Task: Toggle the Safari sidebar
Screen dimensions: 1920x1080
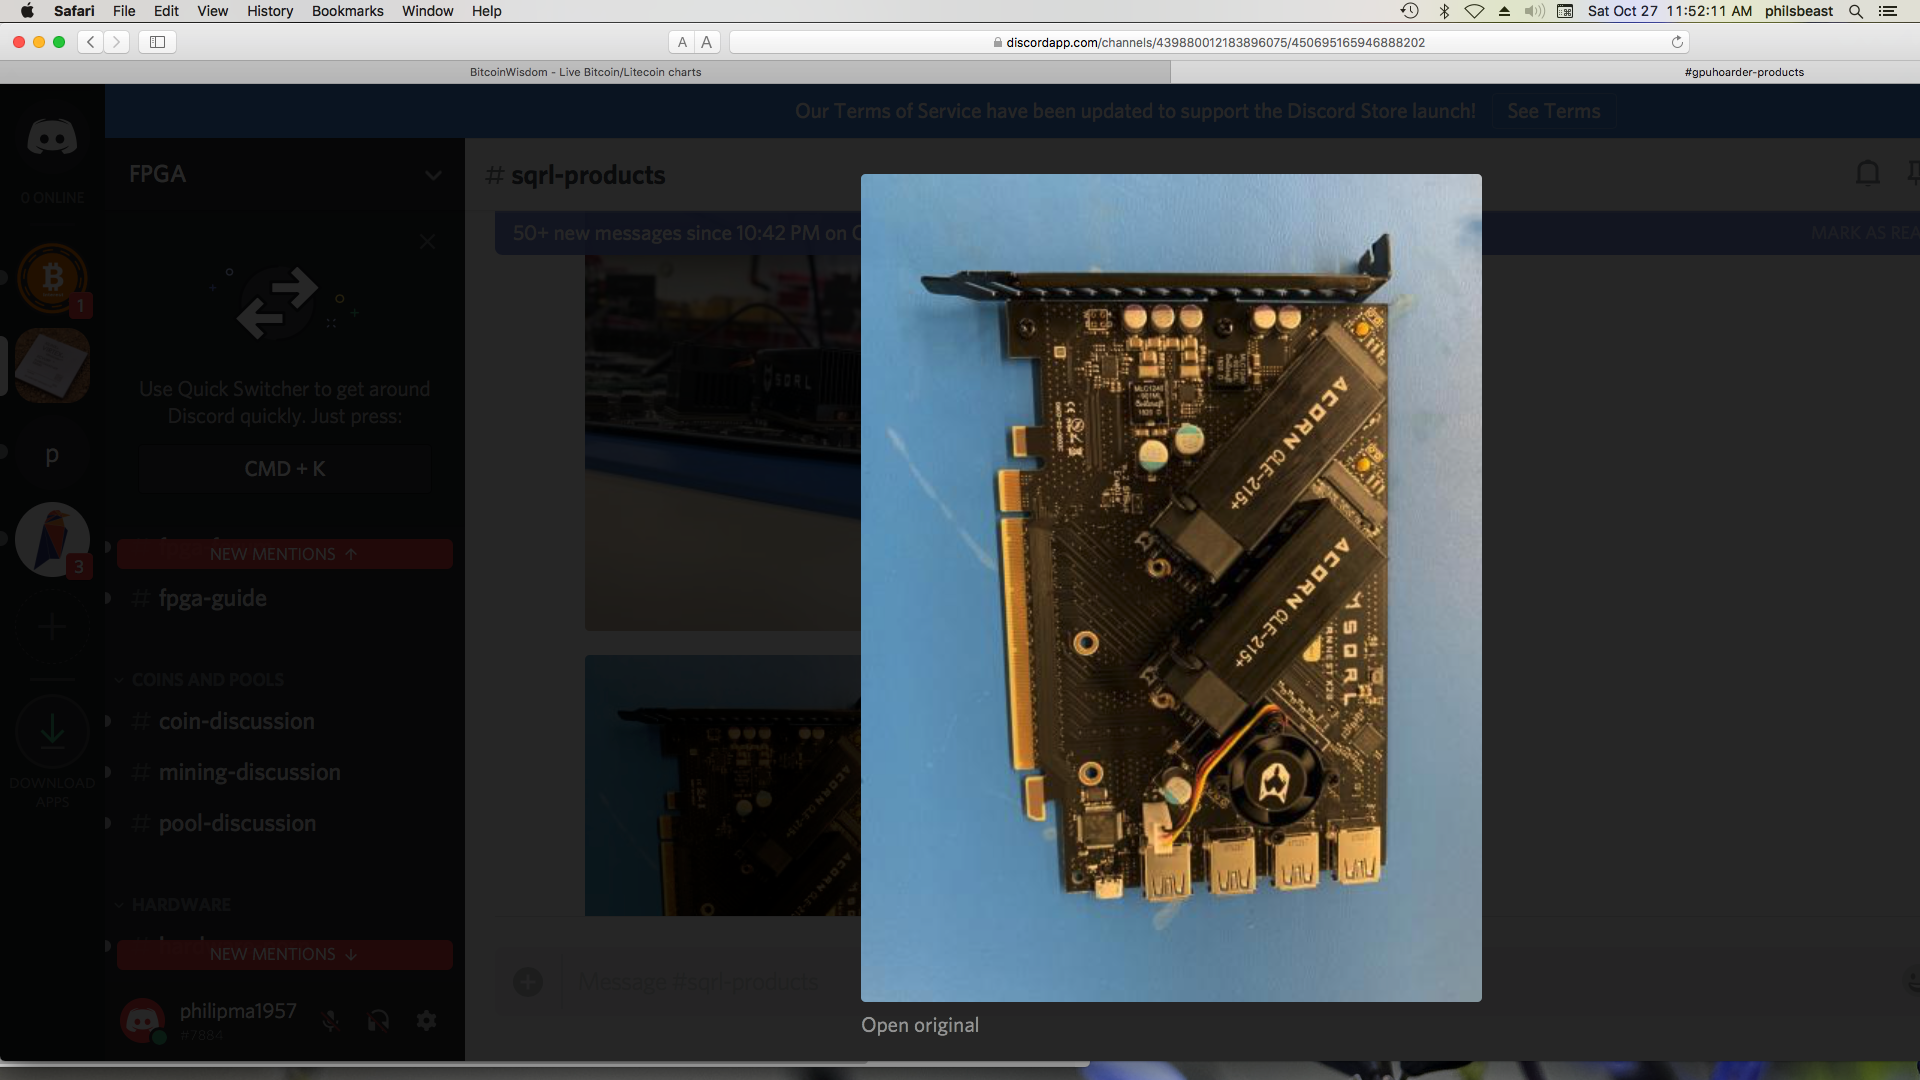Action: click(158, 42)
